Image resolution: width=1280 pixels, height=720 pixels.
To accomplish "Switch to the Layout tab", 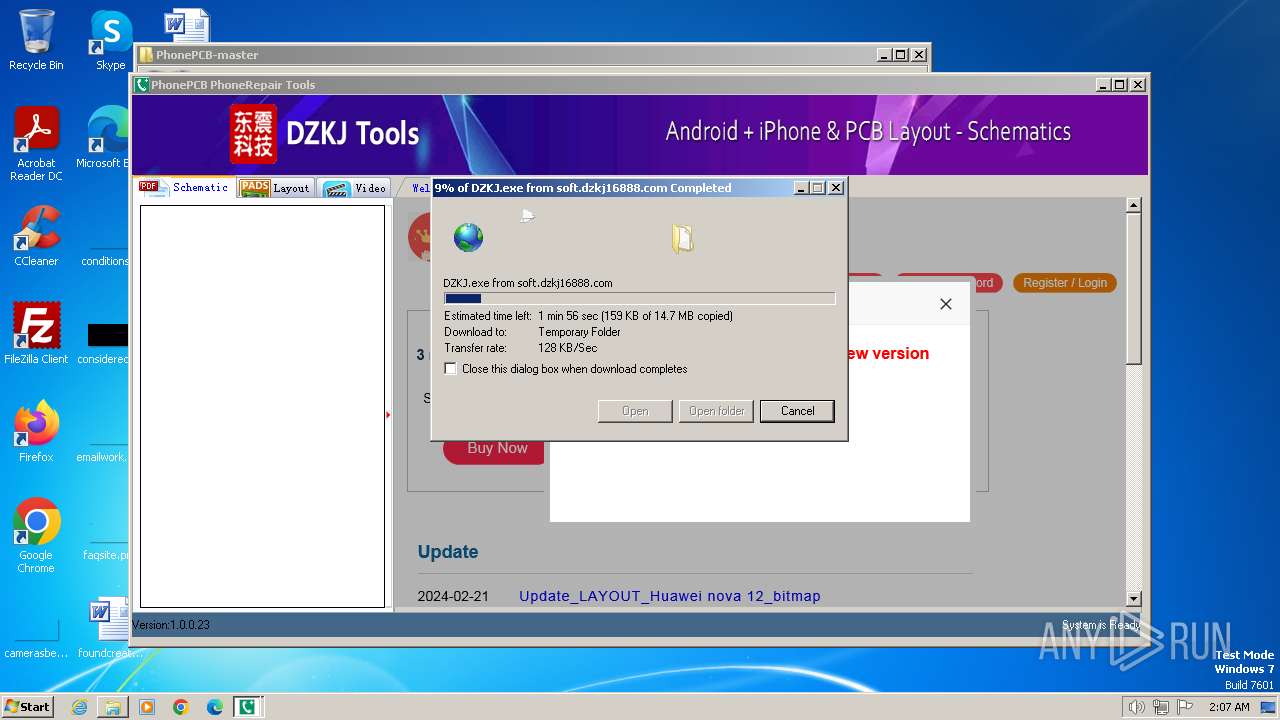I will [277, 187].
